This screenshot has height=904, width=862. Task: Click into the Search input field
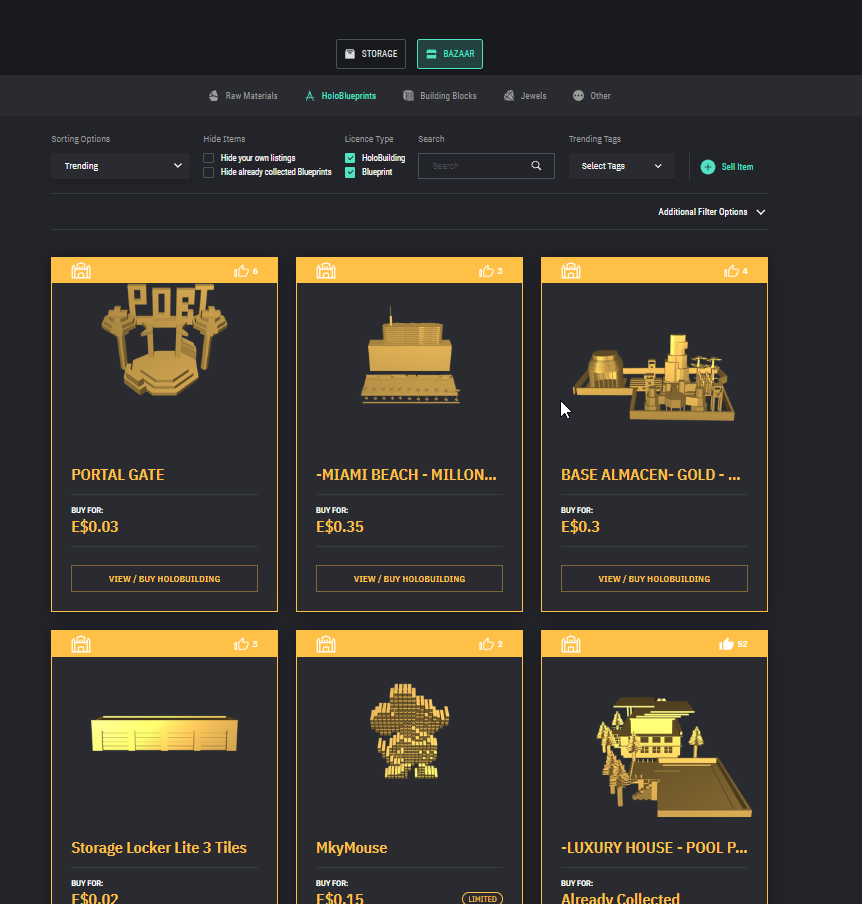[475, 166]
